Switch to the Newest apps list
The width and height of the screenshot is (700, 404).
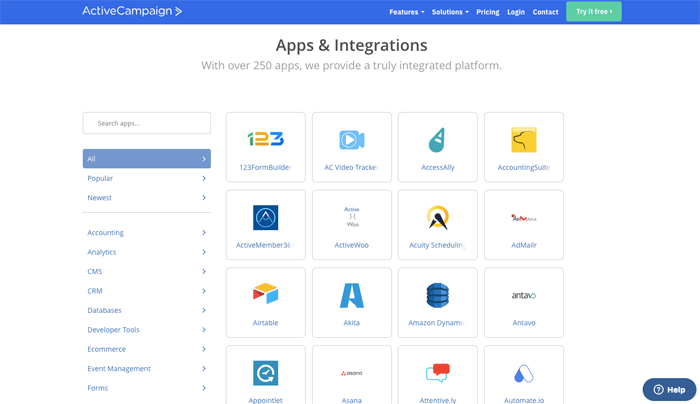[x=146, y=198]
